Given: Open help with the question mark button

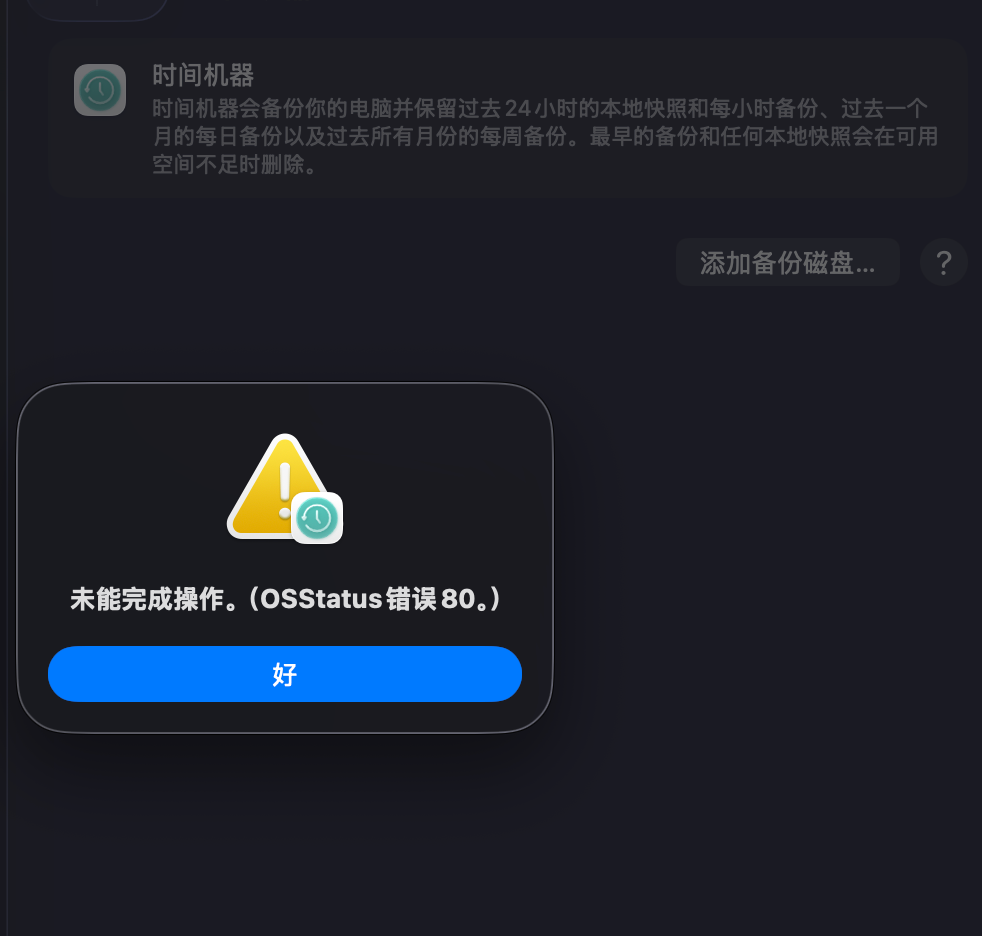Looking at the screenshot, I should click(x=944, y=262).
